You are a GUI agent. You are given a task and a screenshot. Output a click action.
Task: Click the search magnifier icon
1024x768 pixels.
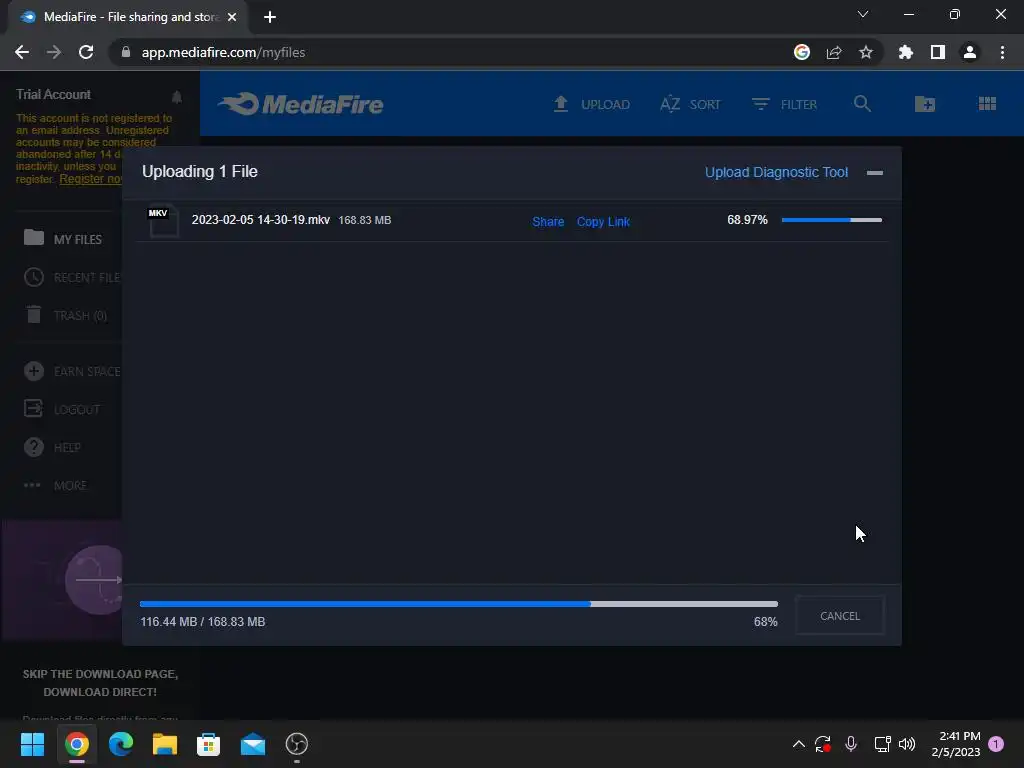coord(862,104)
